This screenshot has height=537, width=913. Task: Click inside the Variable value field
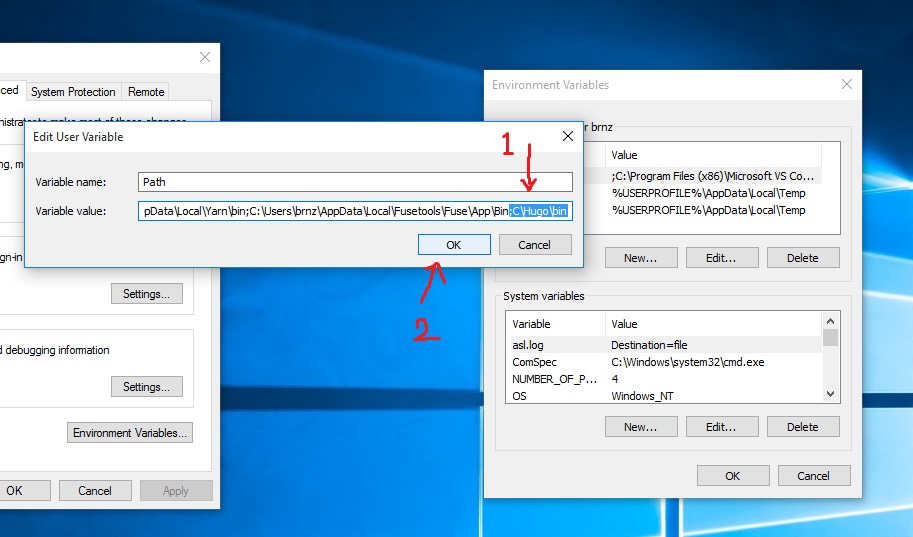point(355,211)
